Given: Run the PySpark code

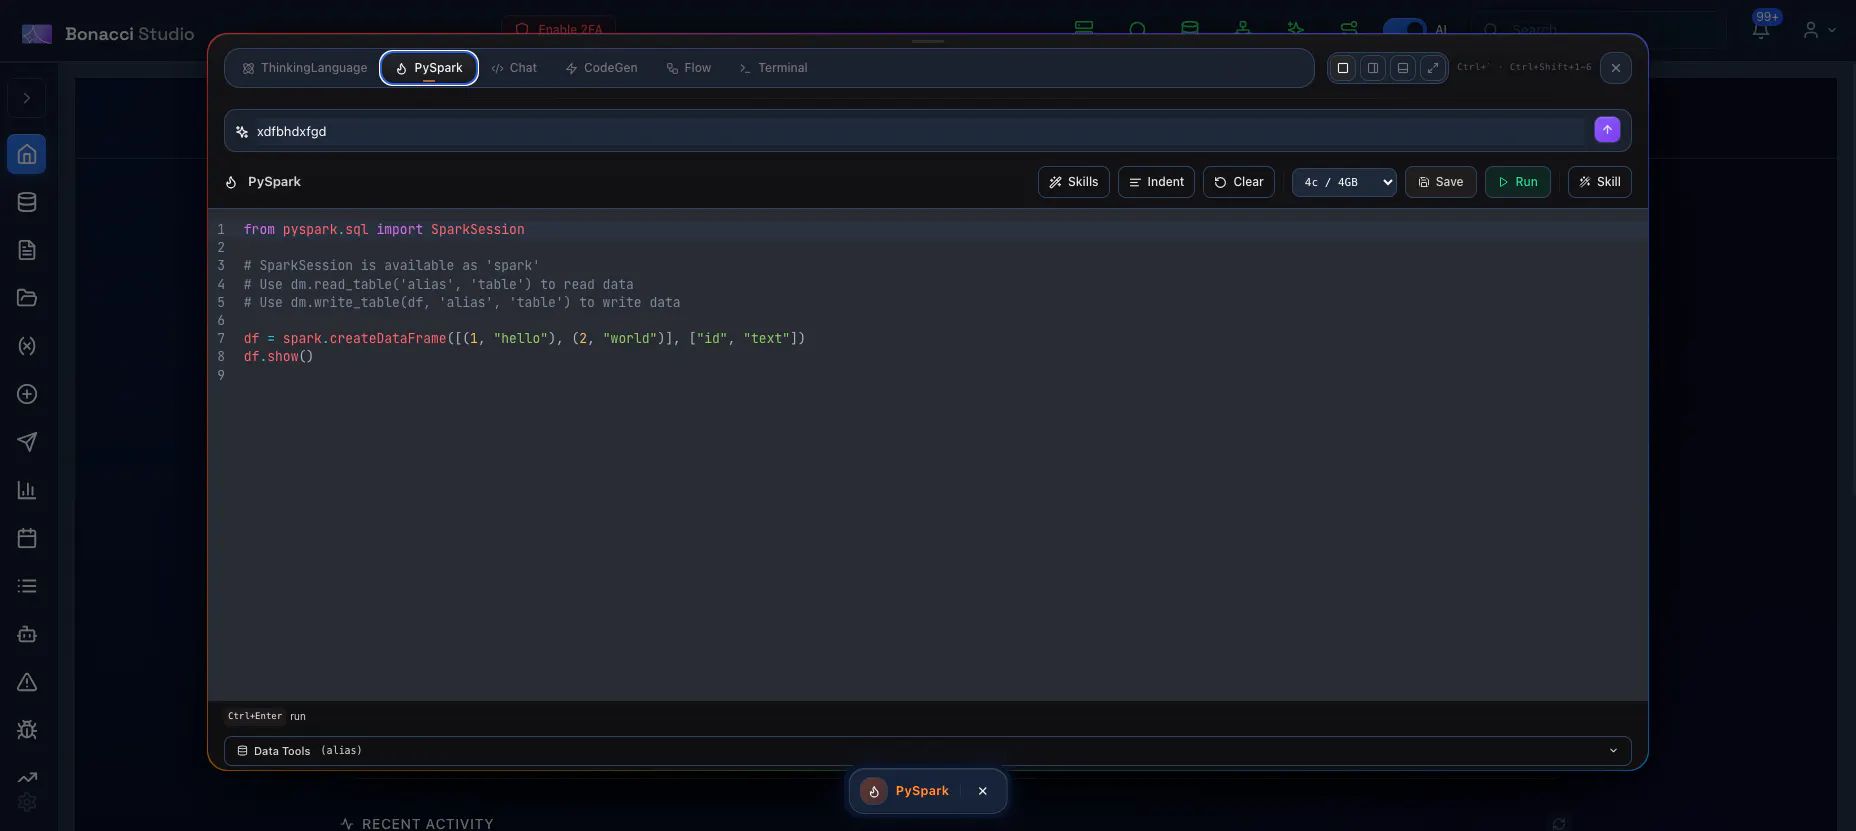Looking at the screenshot, I should (x=1518, y=182).
